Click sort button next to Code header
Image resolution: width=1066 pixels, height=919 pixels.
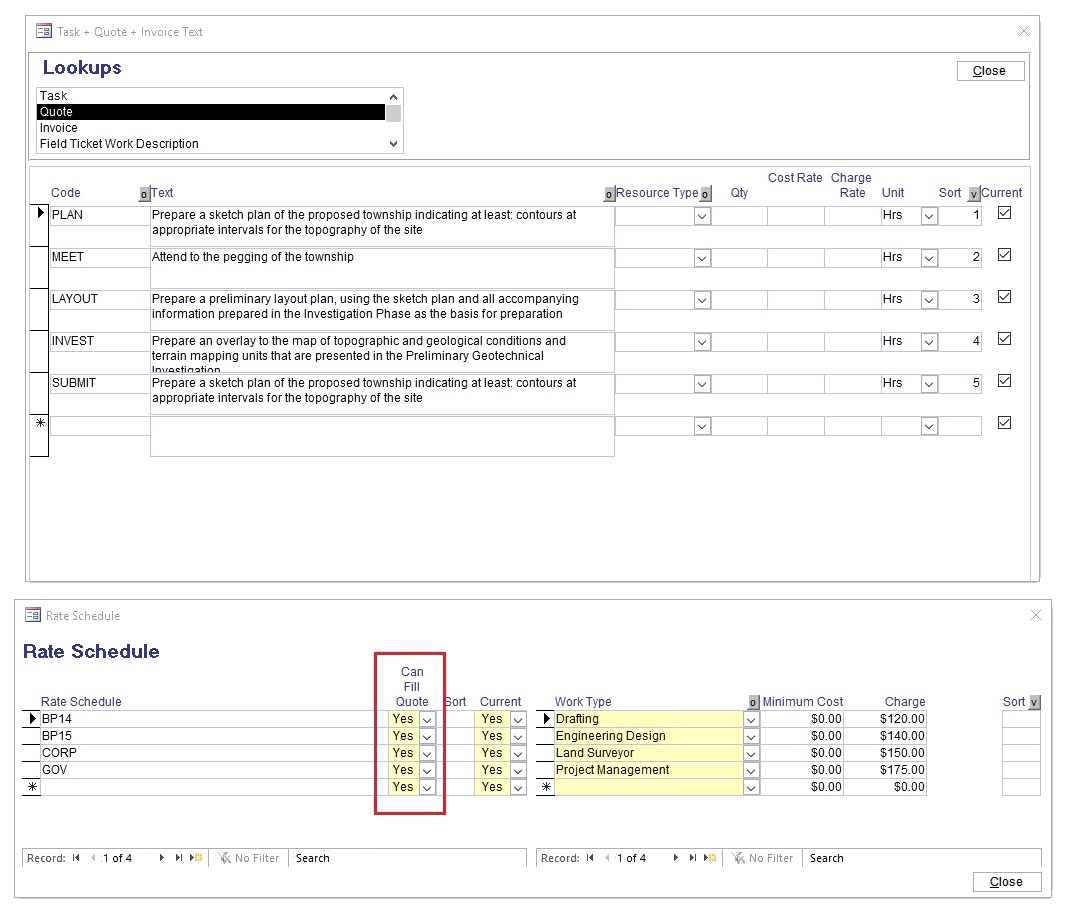click(143, 194)
